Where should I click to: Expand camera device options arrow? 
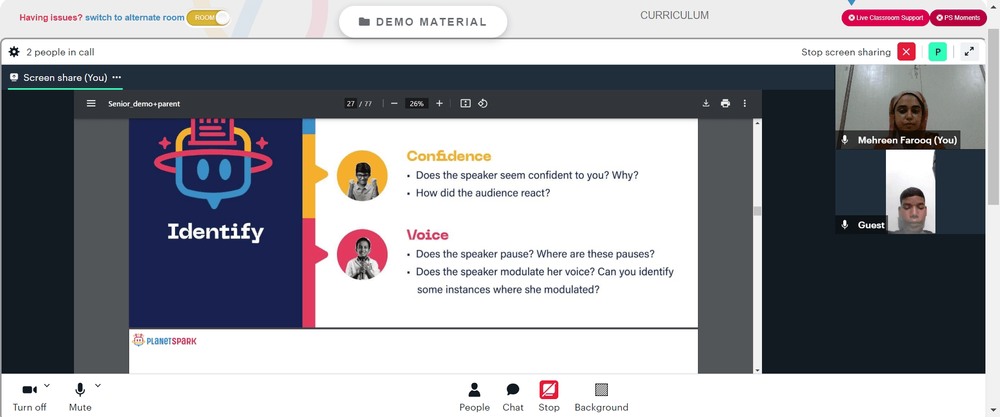47,385
